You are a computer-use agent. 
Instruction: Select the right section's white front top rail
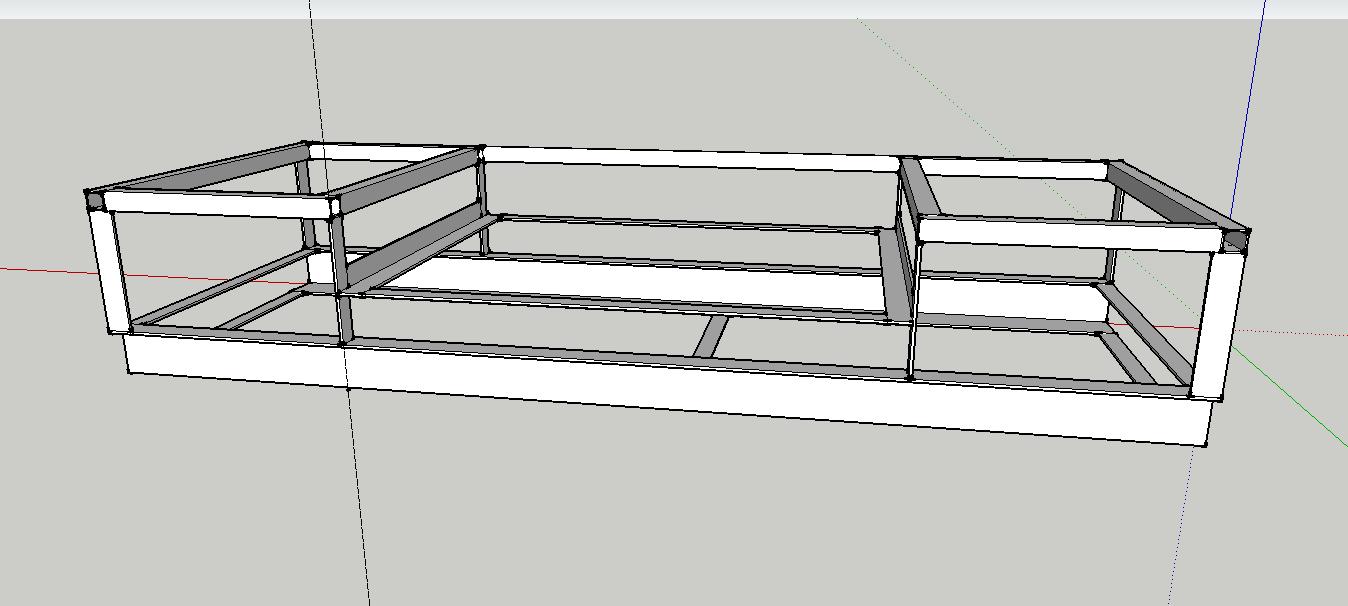pos(1068,234)
